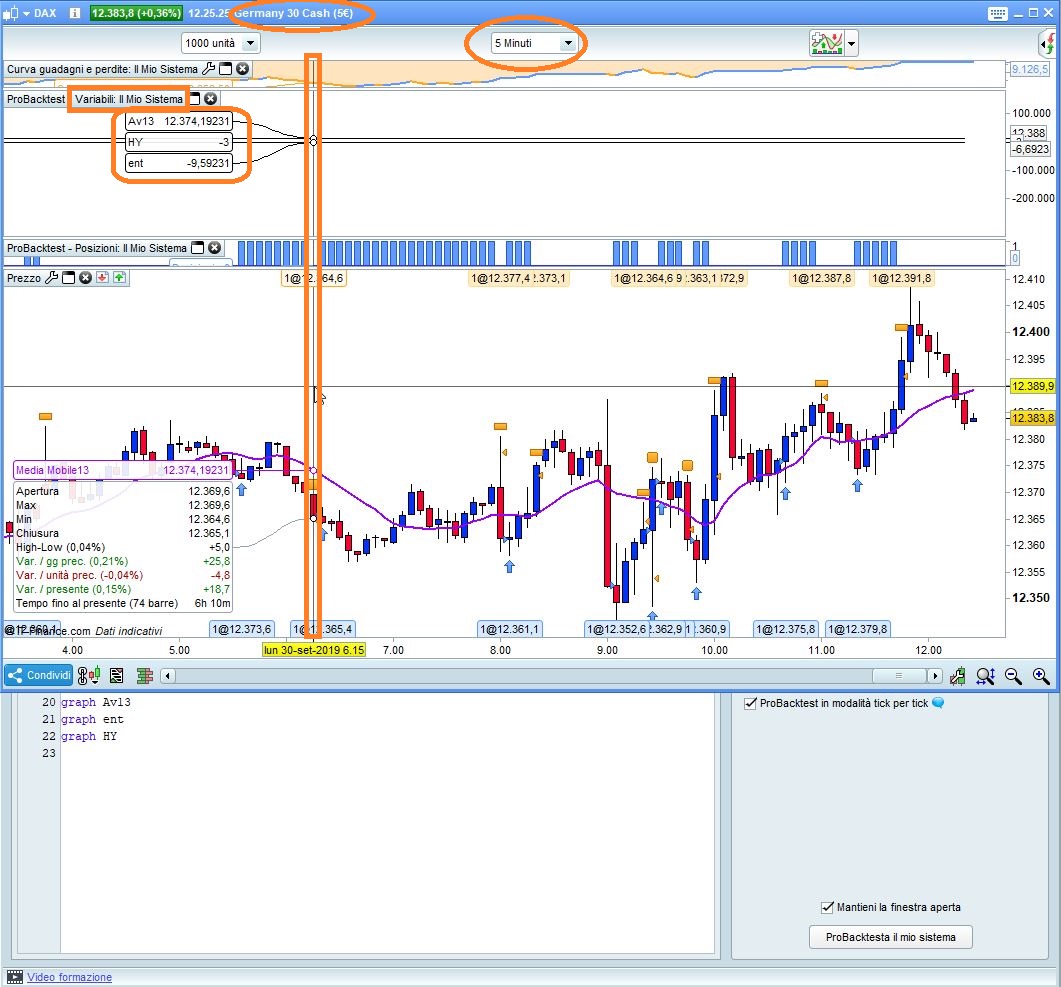This screenshot has width=1061, height=987.
Task: Maximize the Prezzo price panel
Action: tap(68, 277)
